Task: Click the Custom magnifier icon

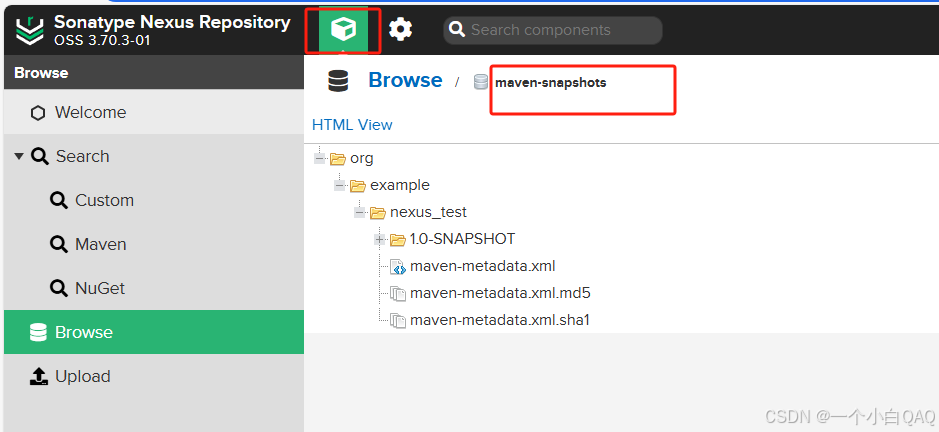Action: click(59, 201)
